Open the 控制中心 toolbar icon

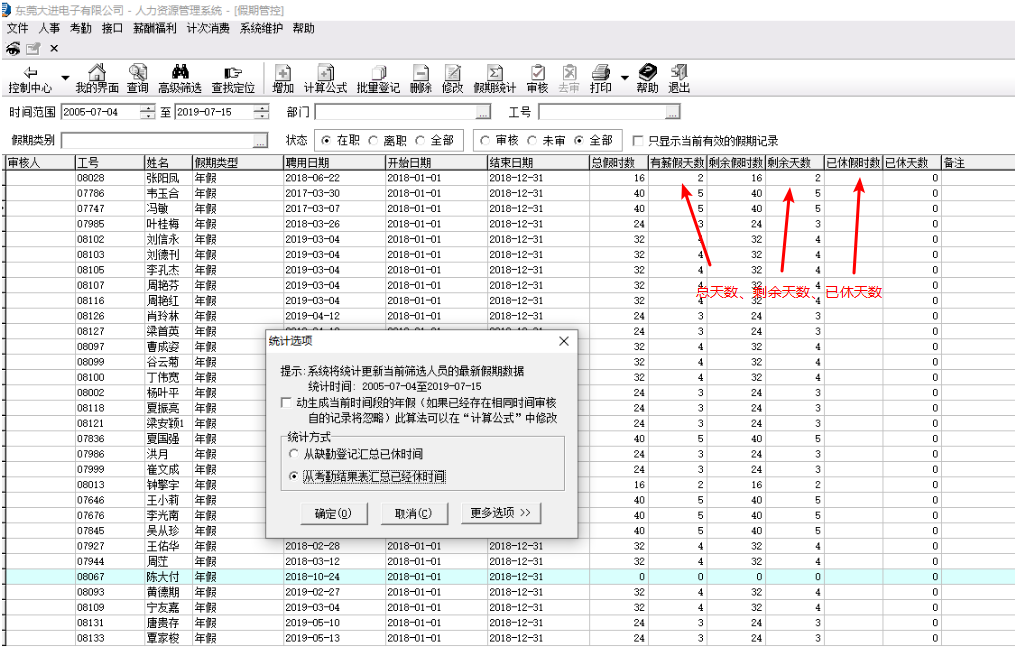coord(30,73)
